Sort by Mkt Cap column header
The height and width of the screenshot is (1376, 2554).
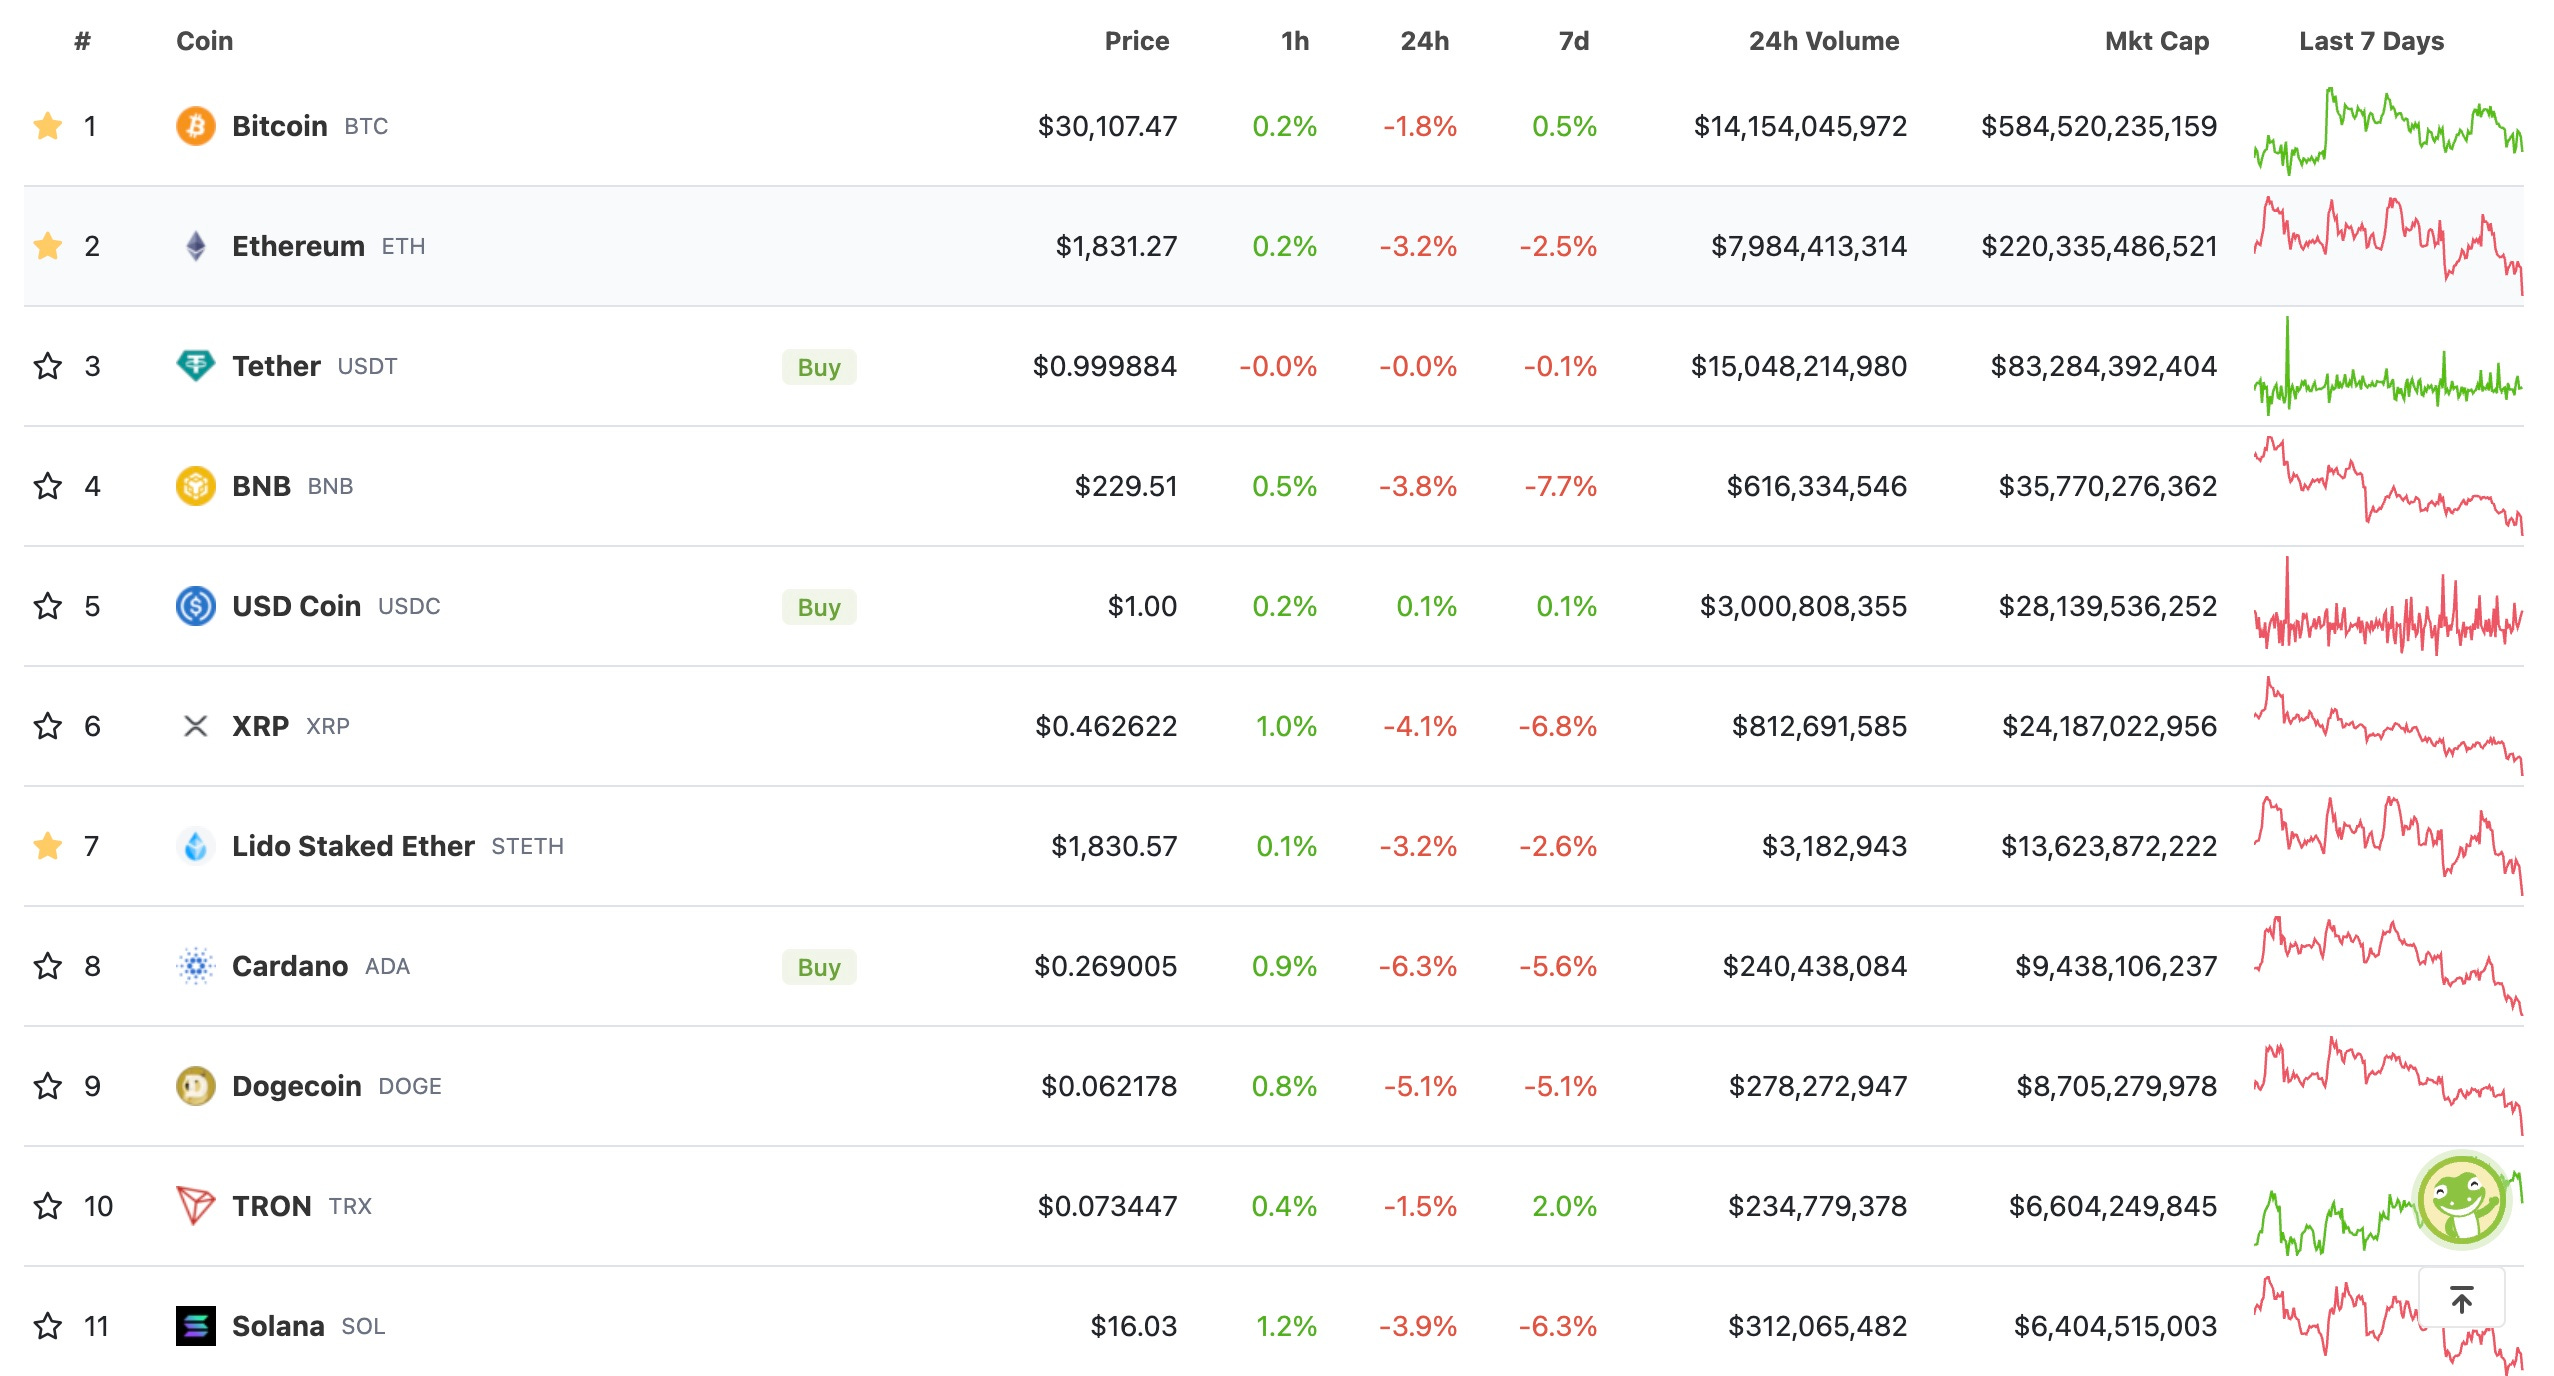2157,41
